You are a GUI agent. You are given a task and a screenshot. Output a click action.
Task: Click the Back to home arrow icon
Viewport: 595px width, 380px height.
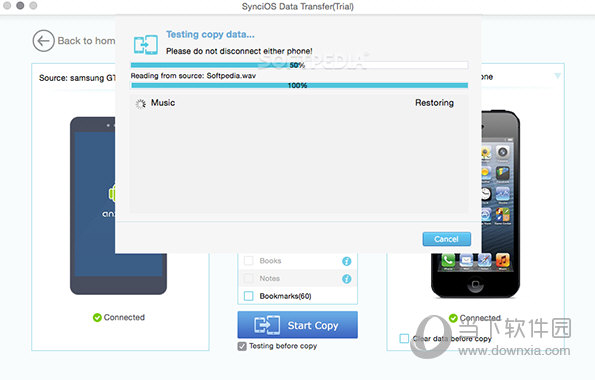tap(43, 41)
